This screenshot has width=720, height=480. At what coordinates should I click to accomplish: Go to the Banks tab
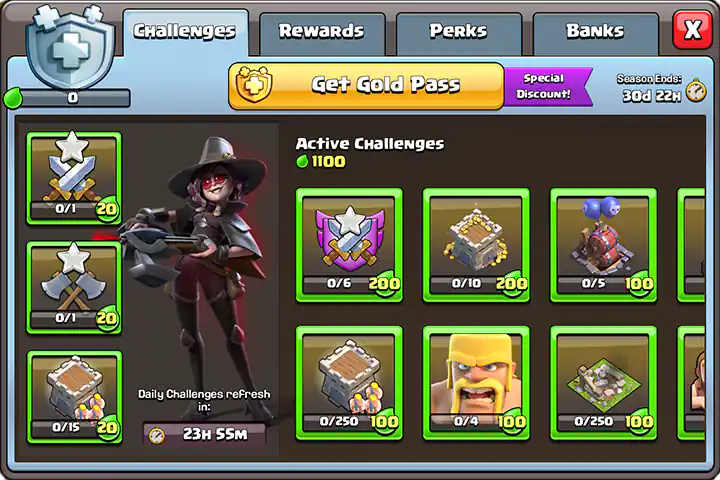595,33
